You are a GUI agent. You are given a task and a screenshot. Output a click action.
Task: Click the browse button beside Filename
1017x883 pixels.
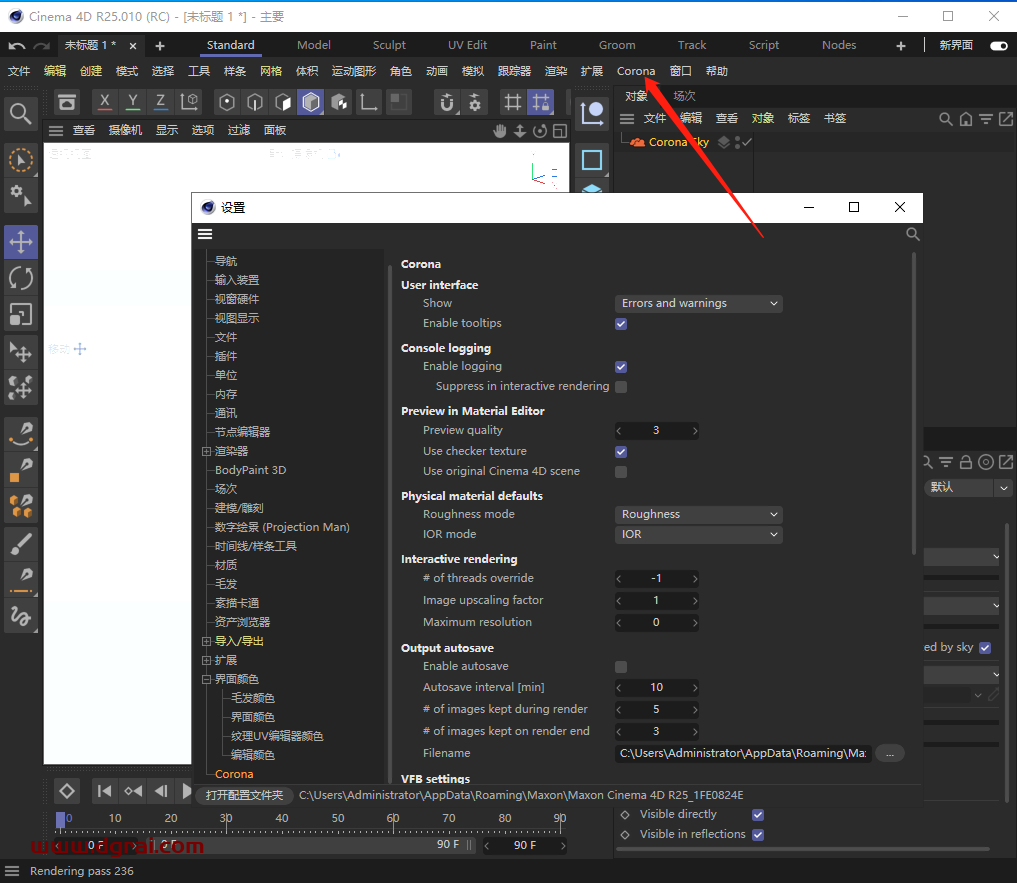pos(889,753)
